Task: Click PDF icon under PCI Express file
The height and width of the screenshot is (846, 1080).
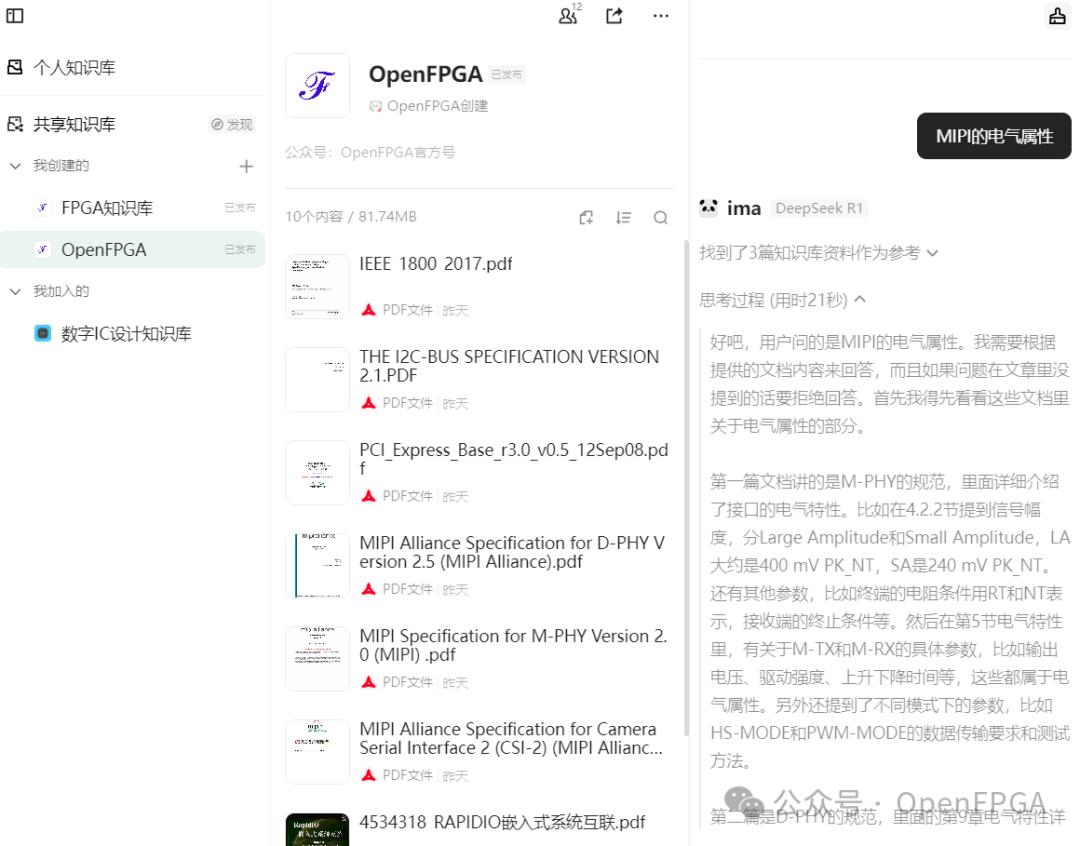Action: pyautogui.click(x=368, y=496)
